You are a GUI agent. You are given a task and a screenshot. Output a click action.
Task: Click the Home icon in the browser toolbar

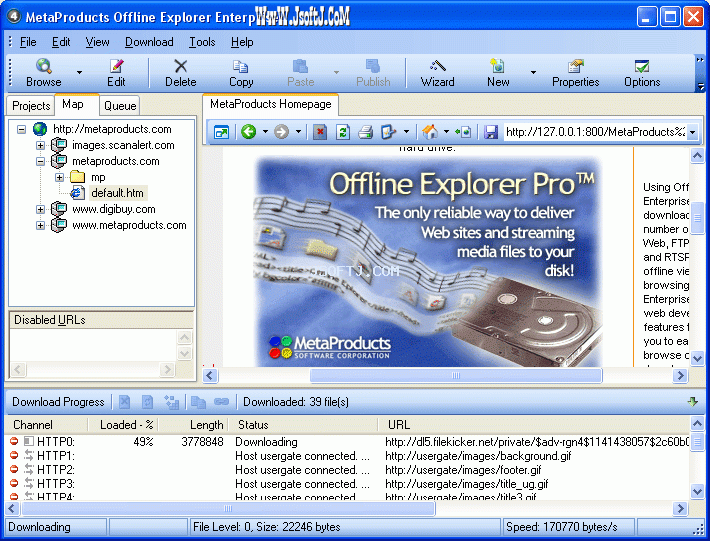[x=430, y=132]
